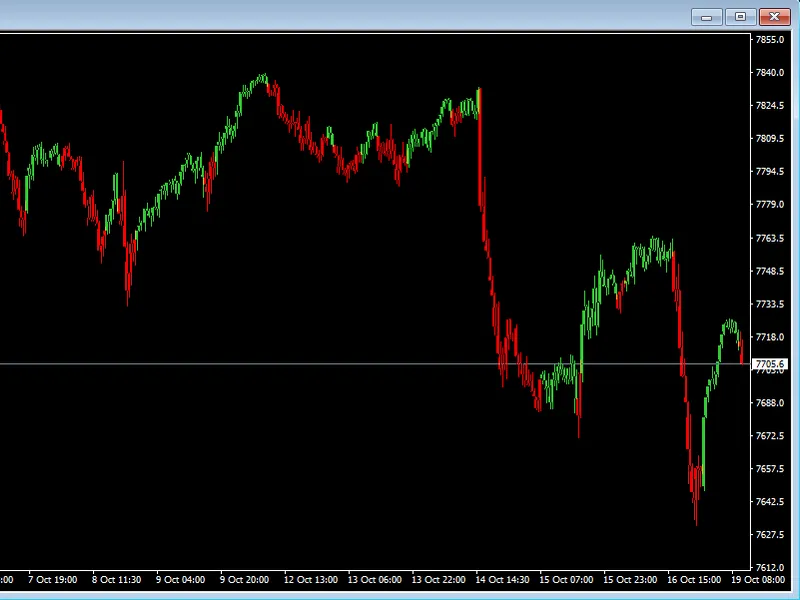This screenshot has height=600, width=800.
Task: Click the horizontal current price line
Action: click(375, 364)
